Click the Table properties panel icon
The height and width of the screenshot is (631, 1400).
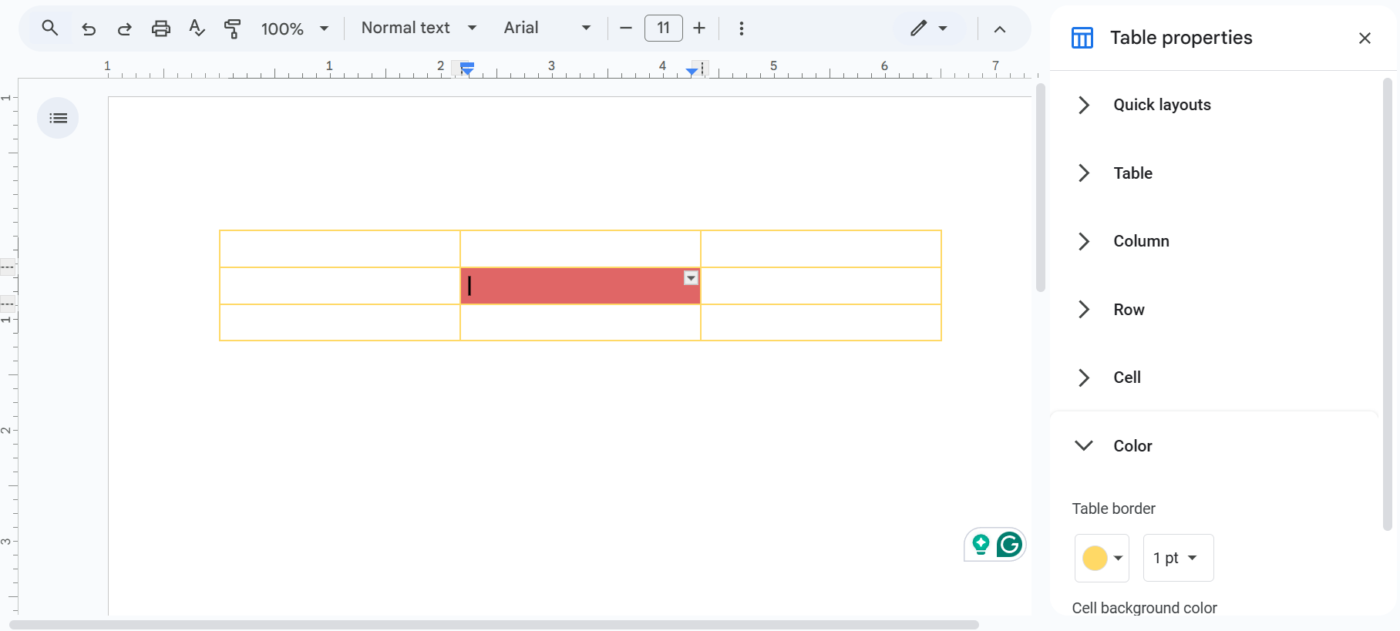[1082, 38]
